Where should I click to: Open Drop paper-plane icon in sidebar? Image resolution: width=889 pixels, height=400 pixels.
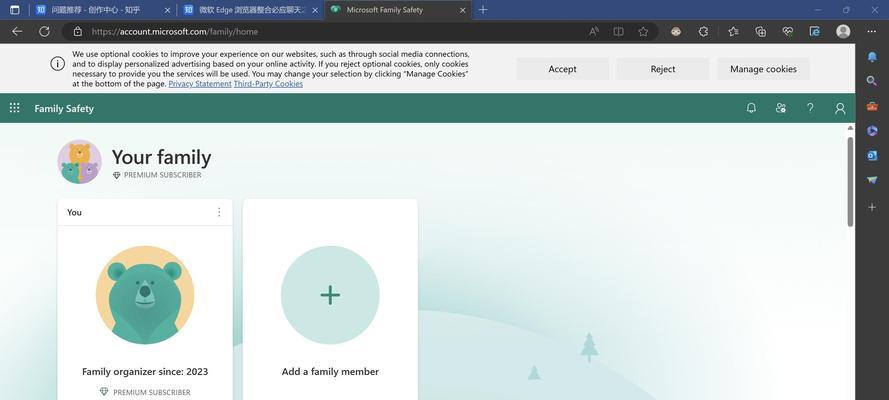pyautogui.click(x=872, y=180)
